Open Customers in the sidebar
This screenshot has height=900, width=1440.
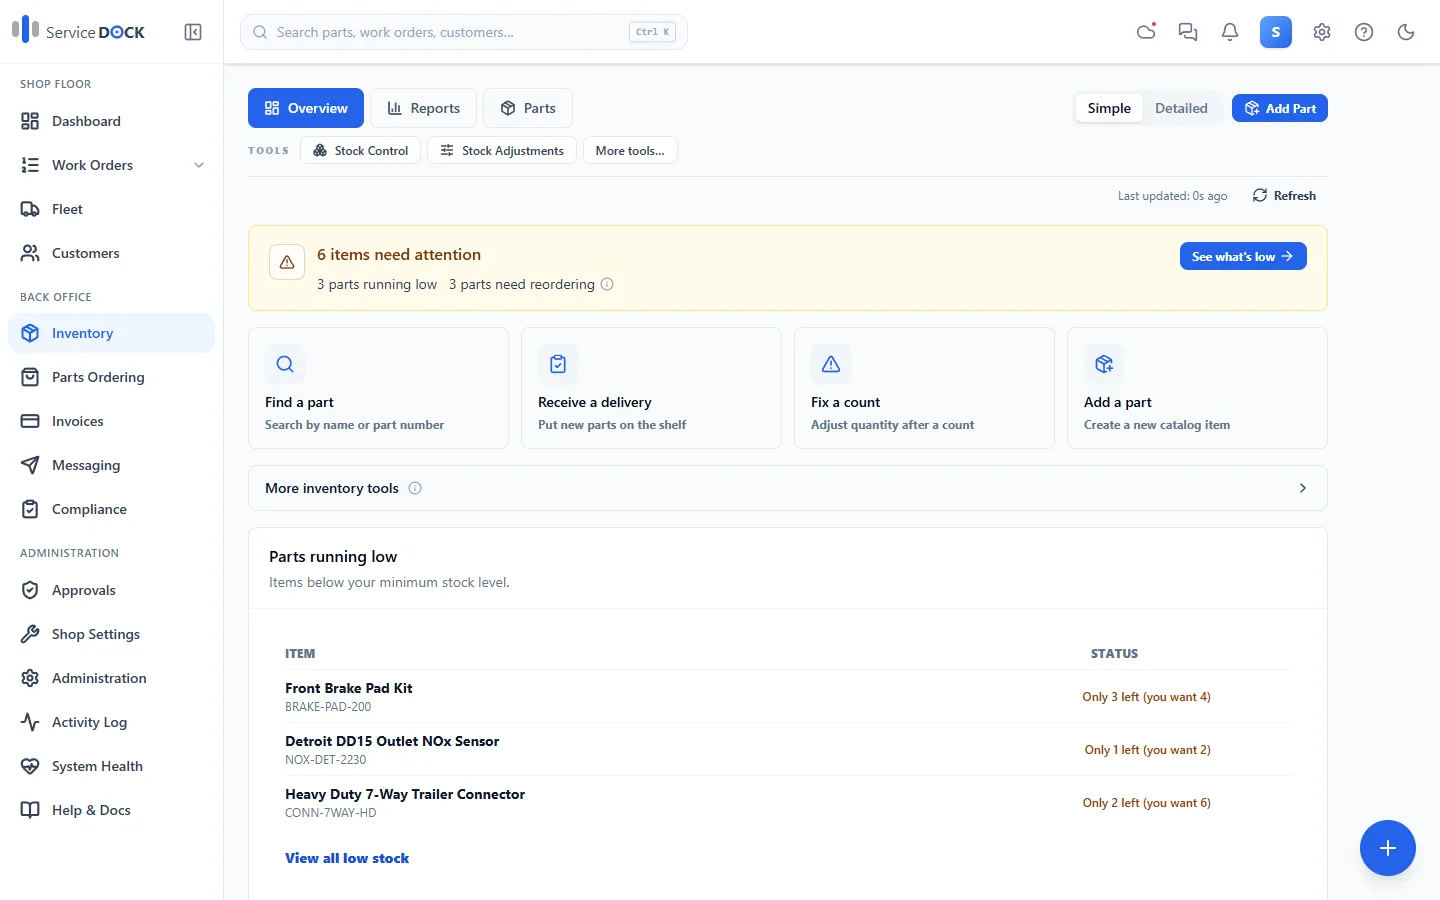pyautogui.click(x=111, y=253)
